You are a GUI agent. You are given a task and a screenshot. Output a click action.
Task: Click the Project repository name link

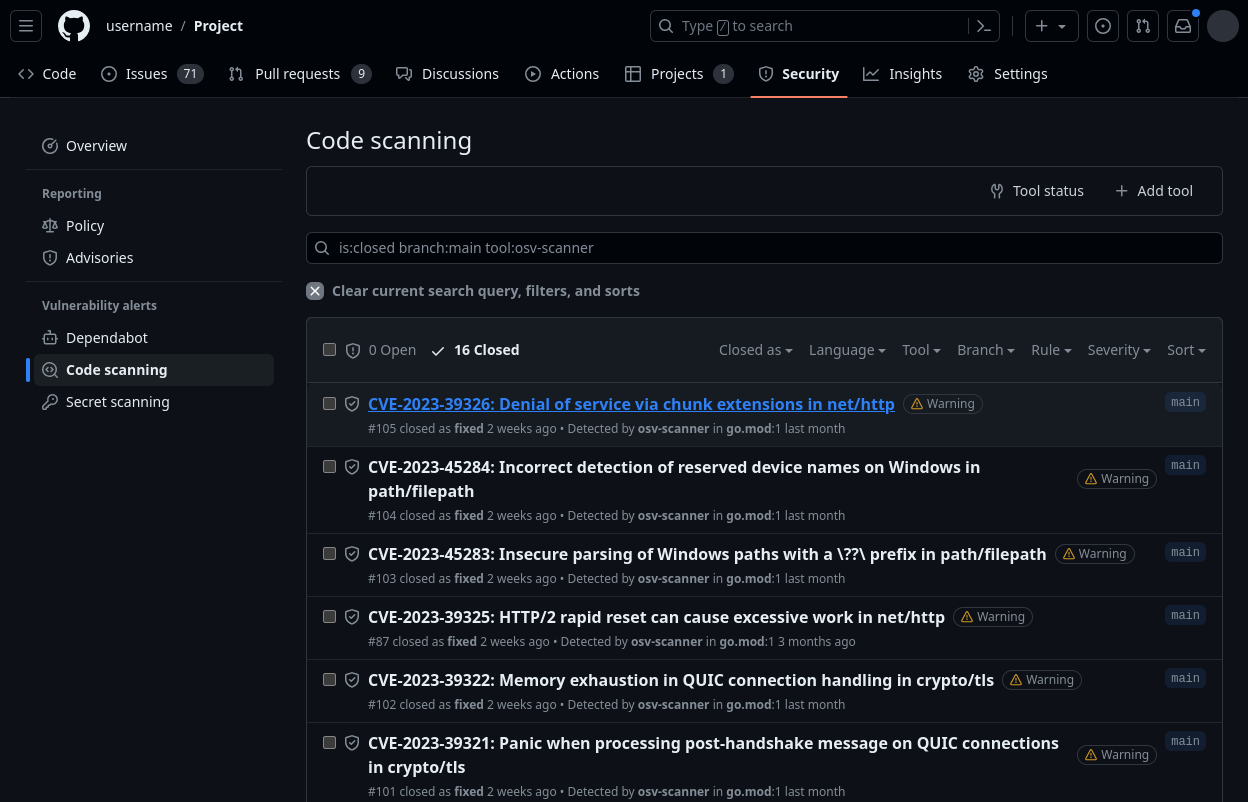pos(218,26)
